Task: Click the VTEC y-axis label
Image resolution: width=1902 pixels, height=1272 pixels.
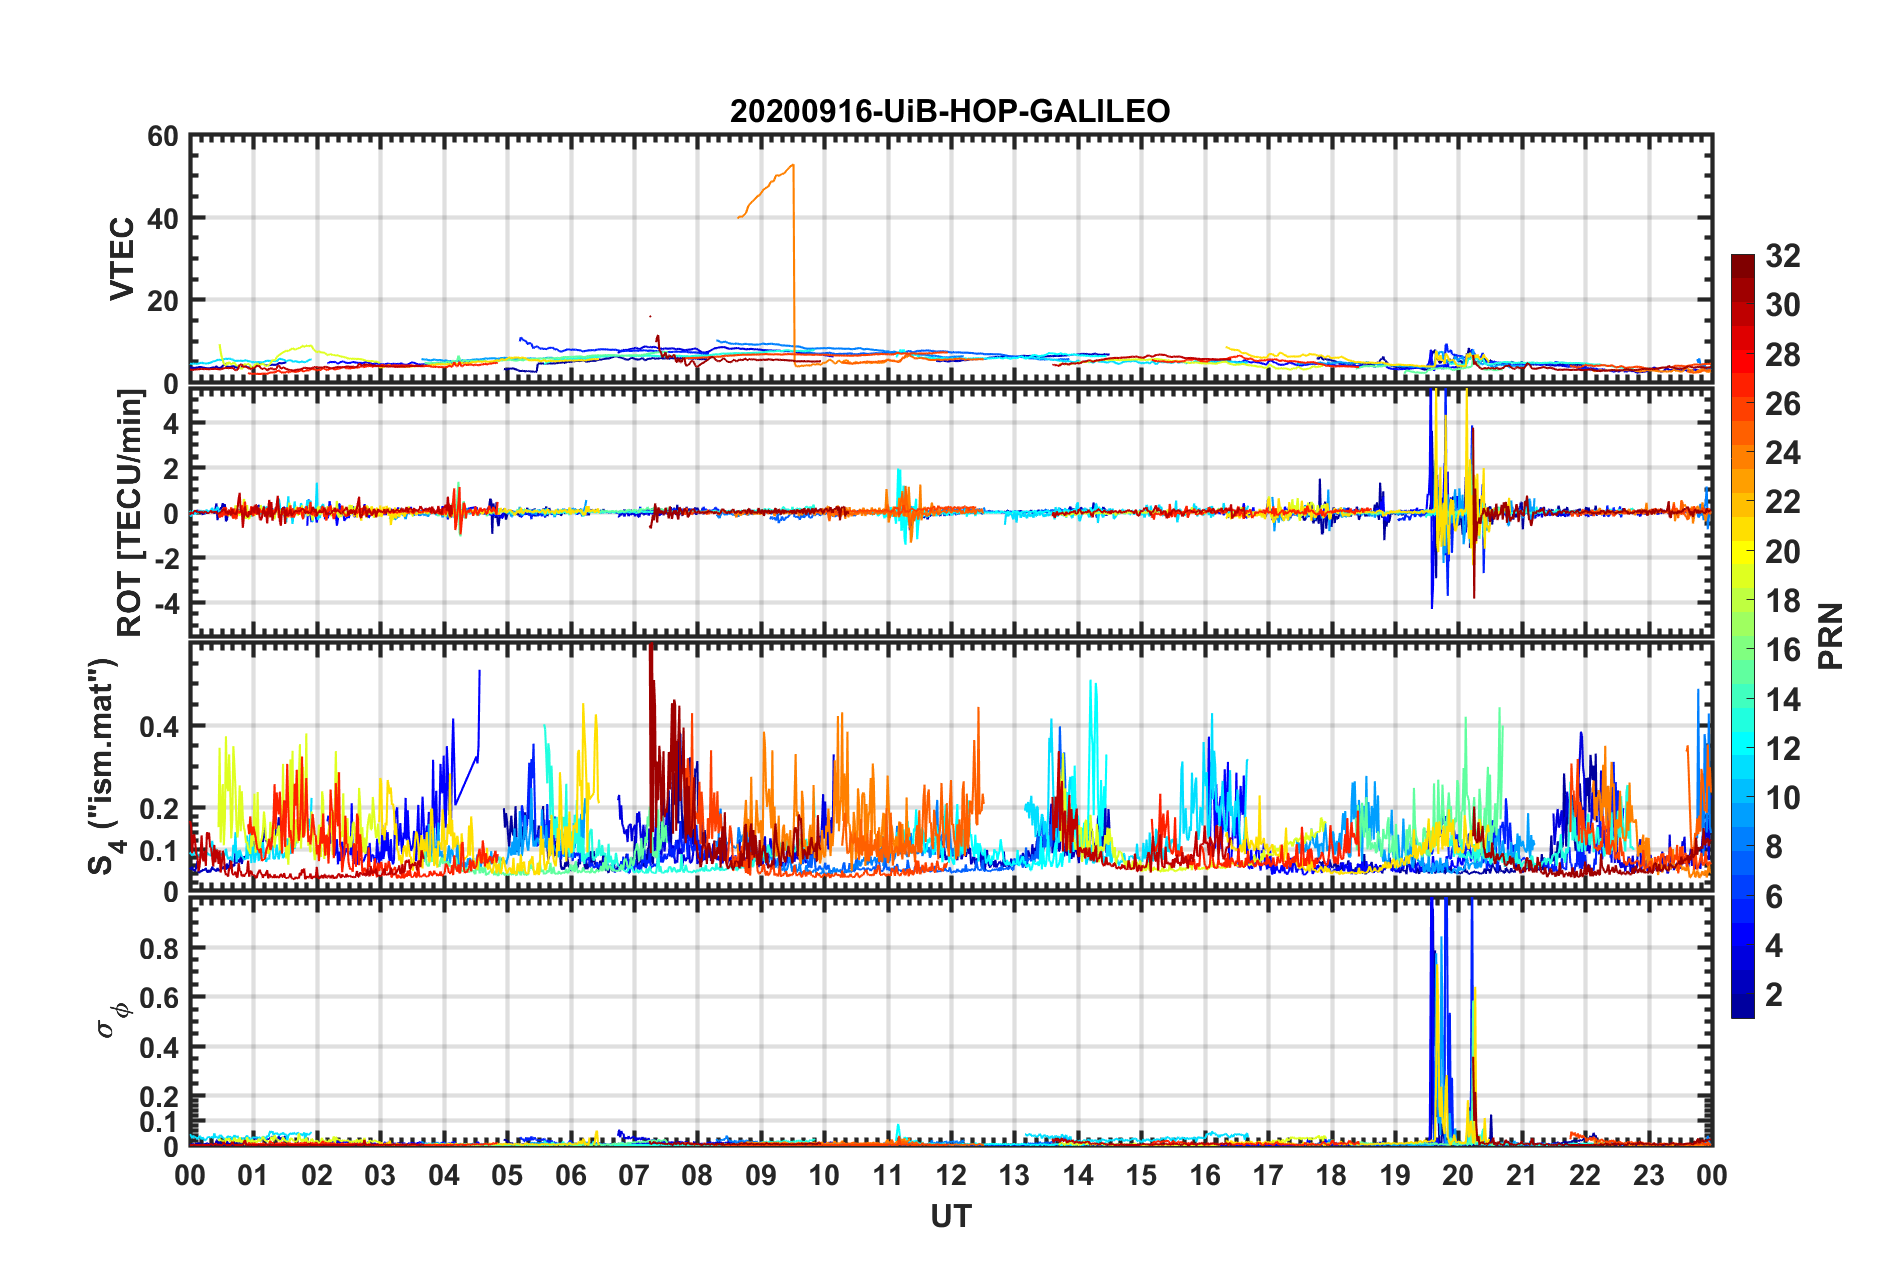Action: click(121, 259)
